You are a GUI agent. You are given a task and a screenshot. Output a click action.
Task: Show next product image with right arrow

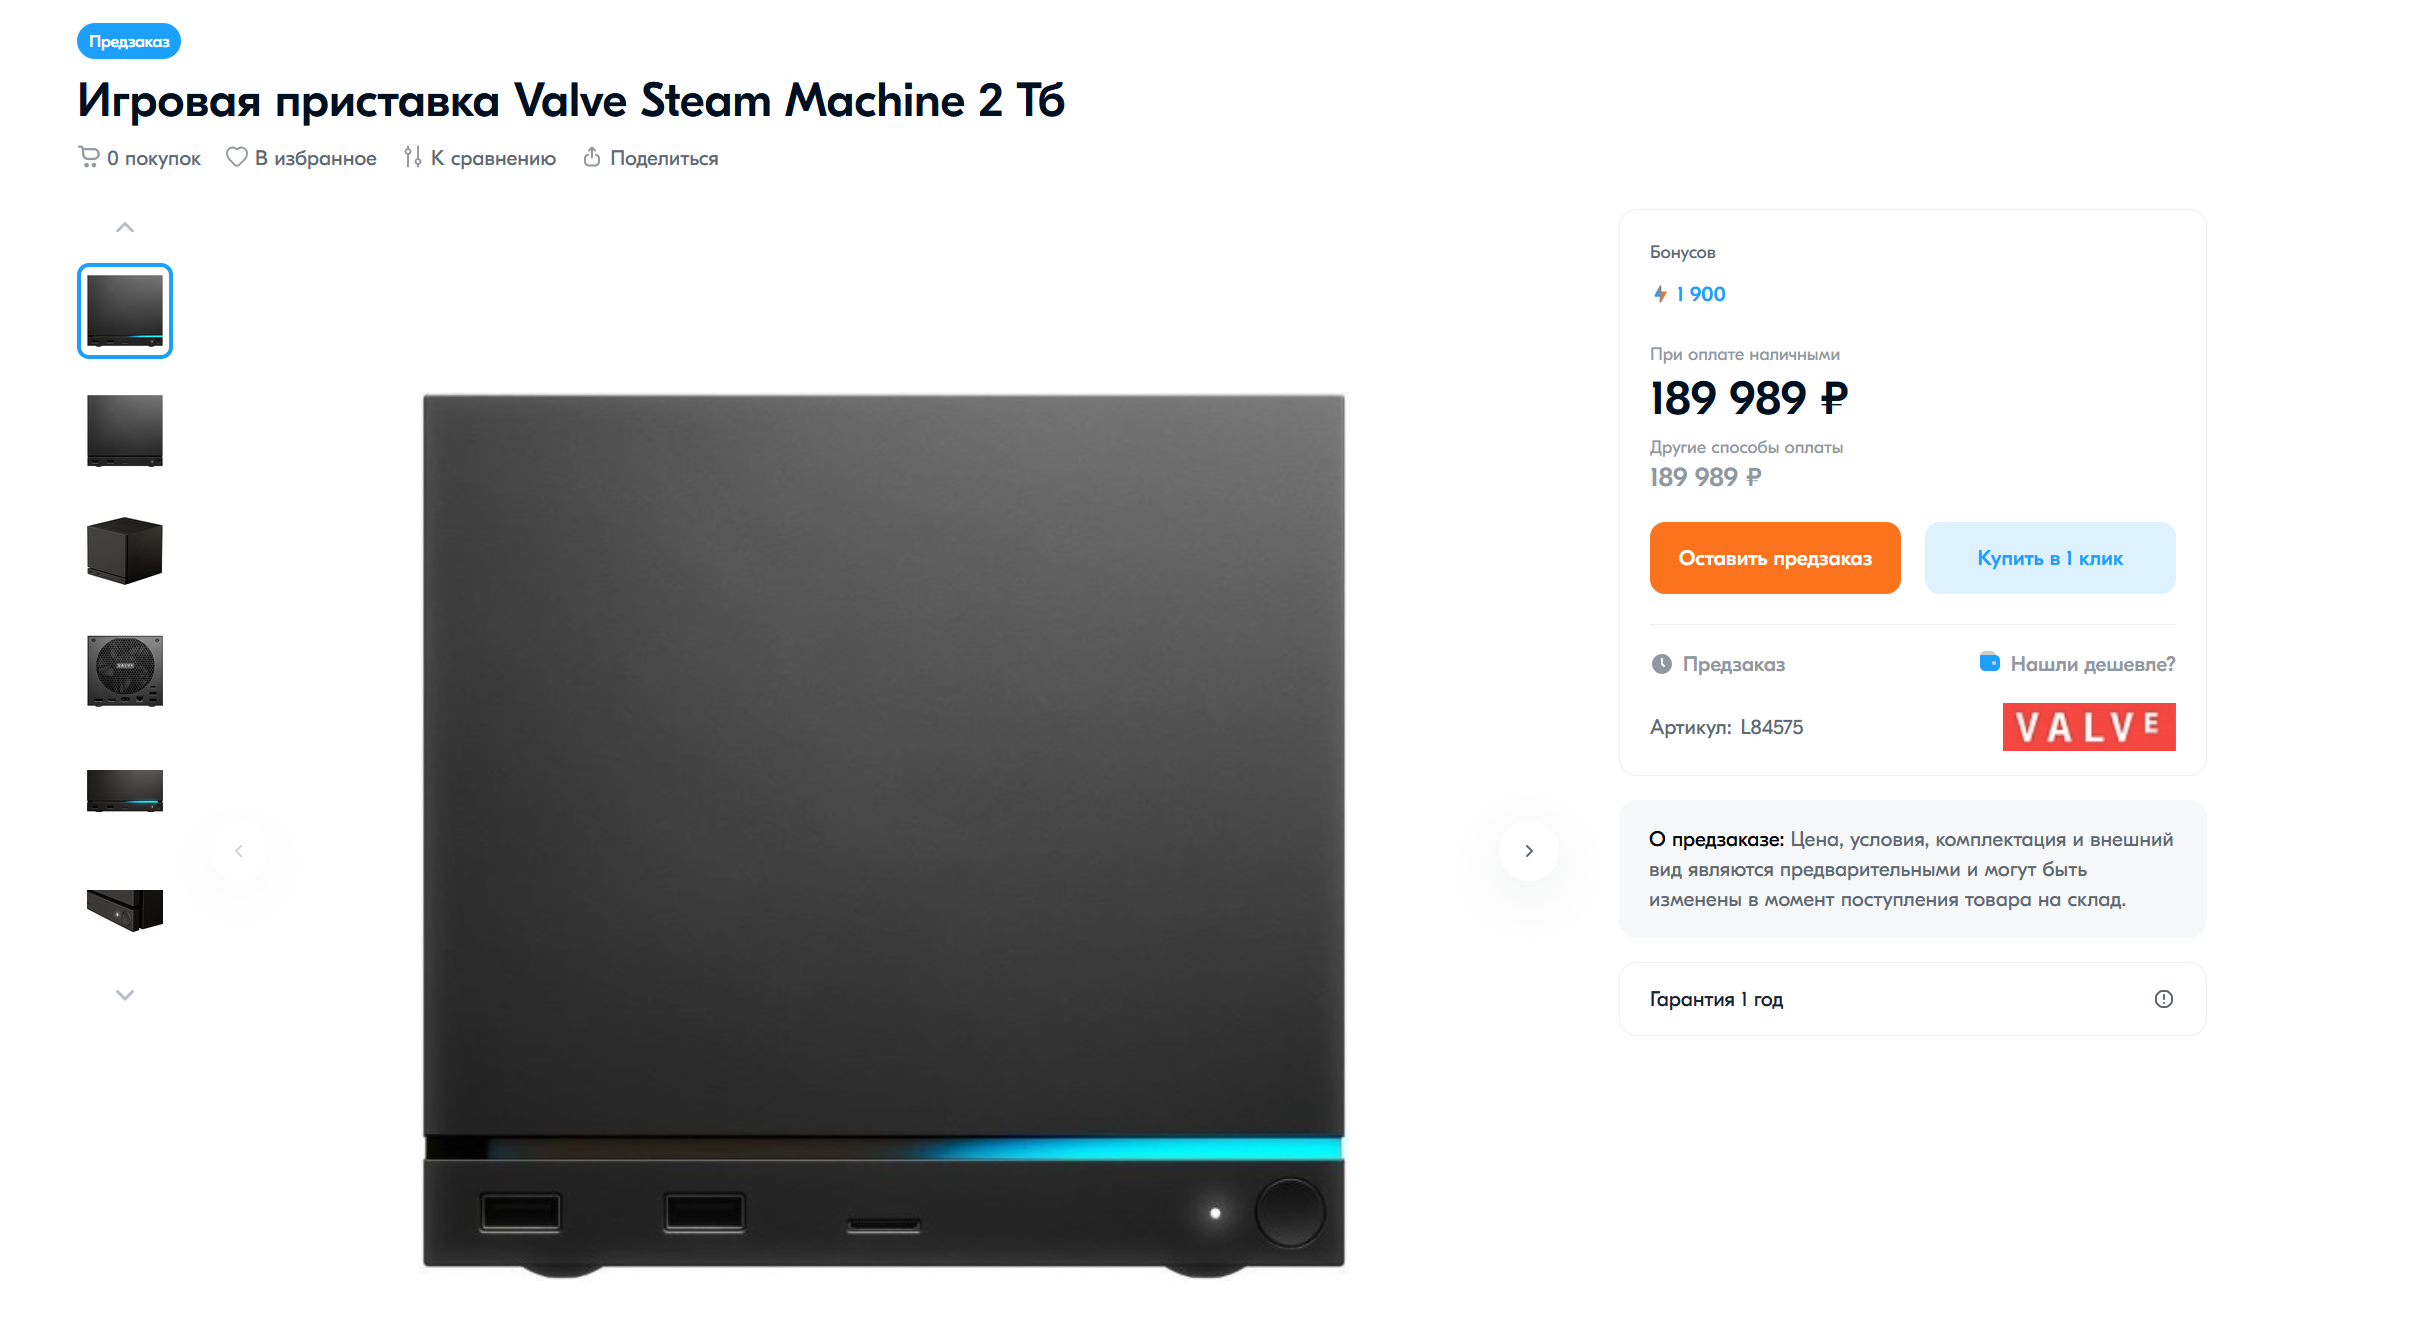coord(1529,851)
